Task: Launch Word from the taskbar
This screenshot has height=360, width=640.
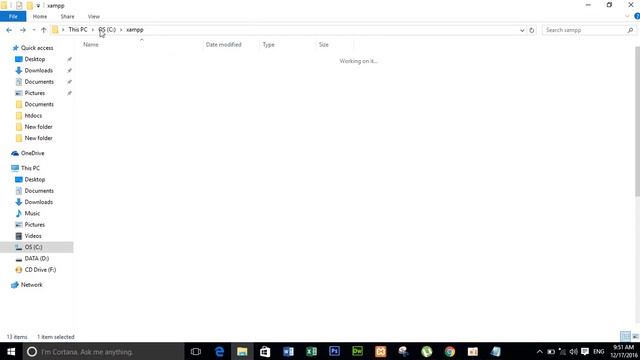Action: [288, 351]
